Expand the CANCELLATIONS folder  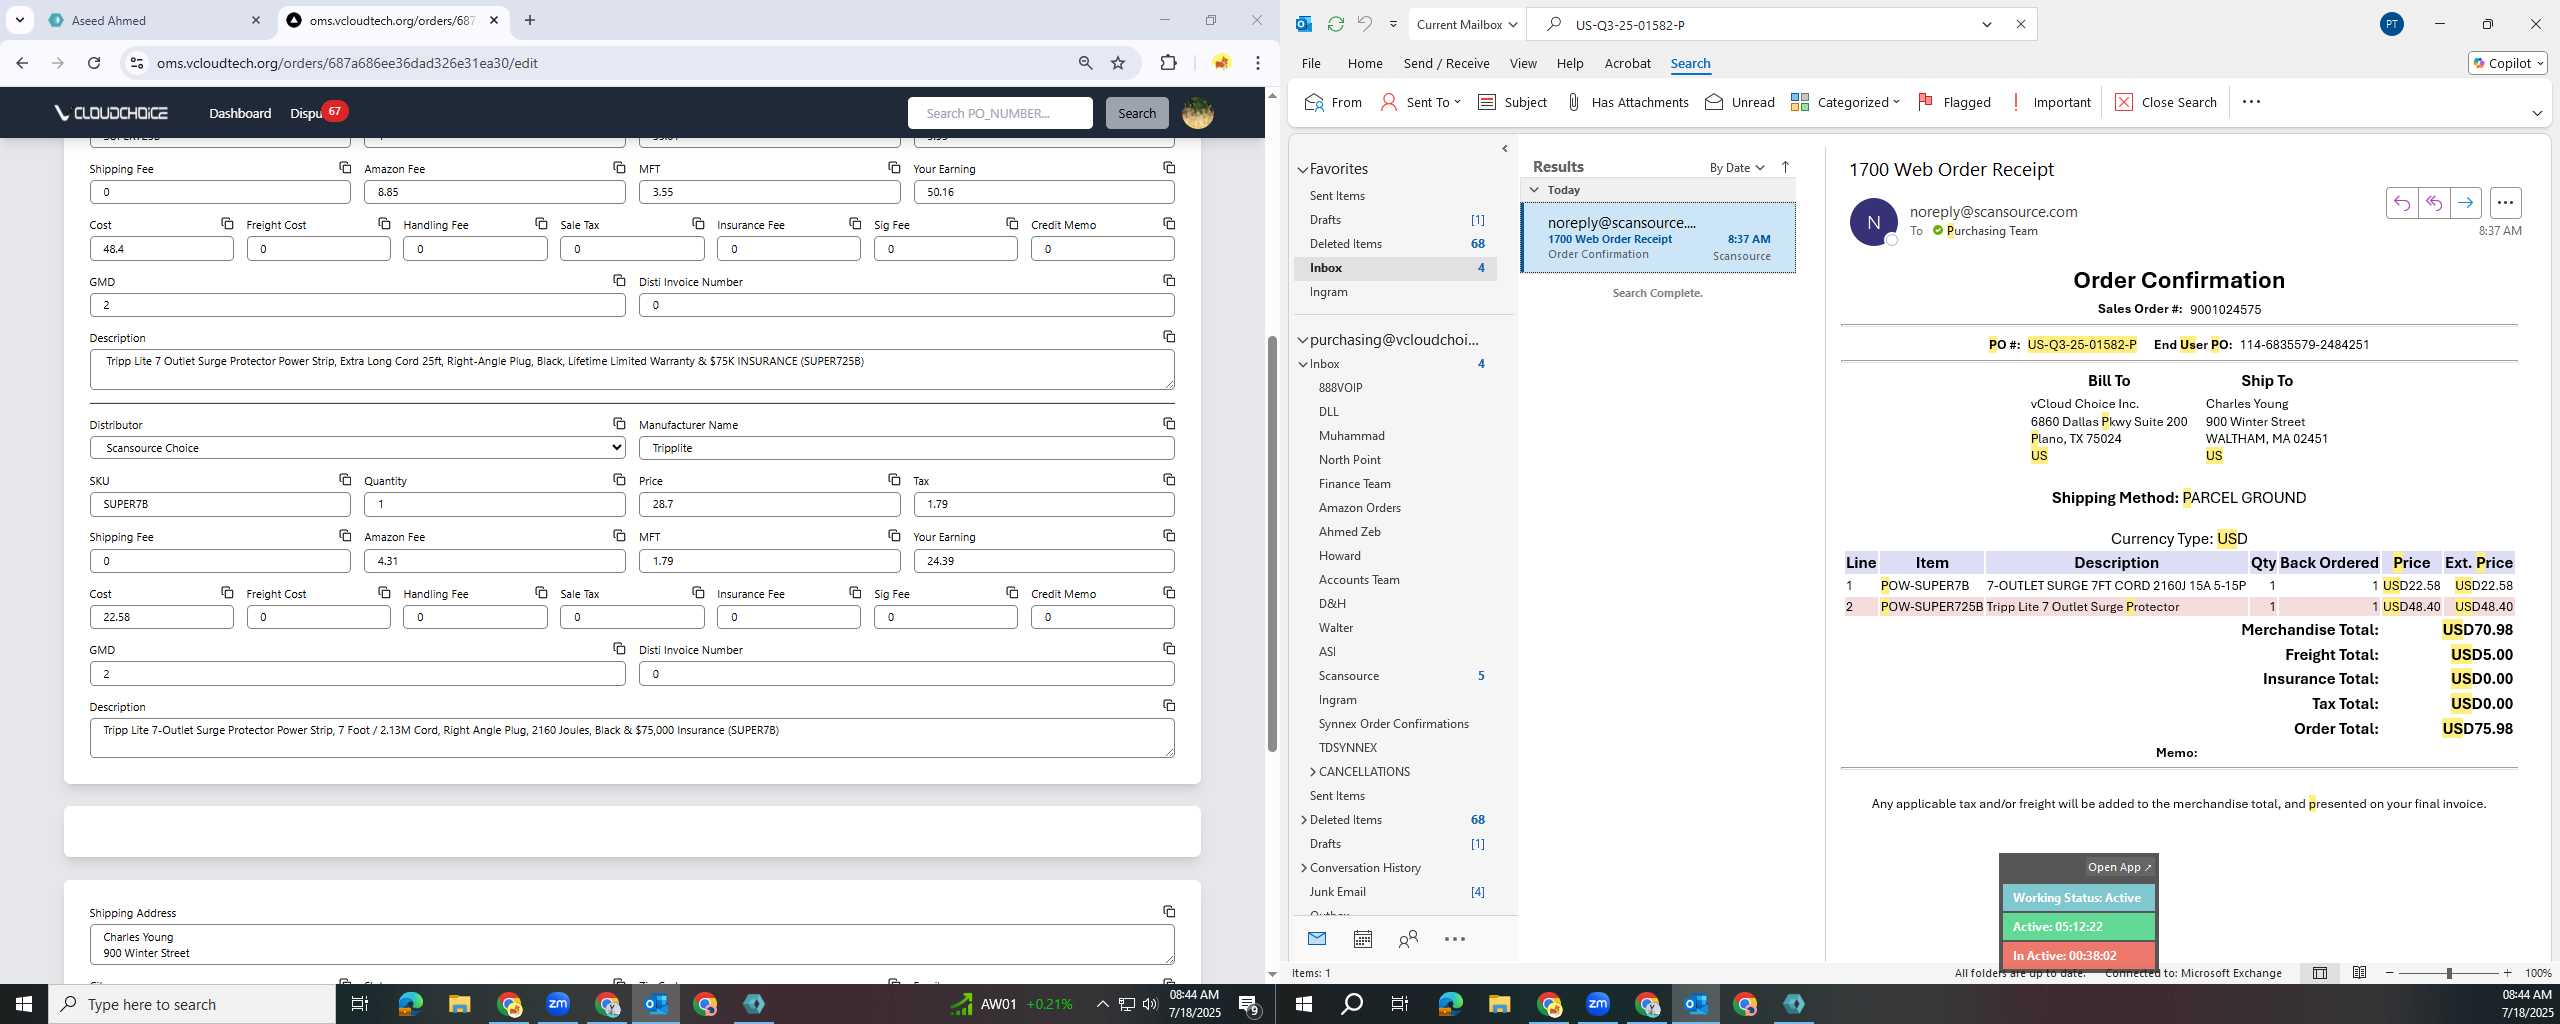pos(1313,772)
